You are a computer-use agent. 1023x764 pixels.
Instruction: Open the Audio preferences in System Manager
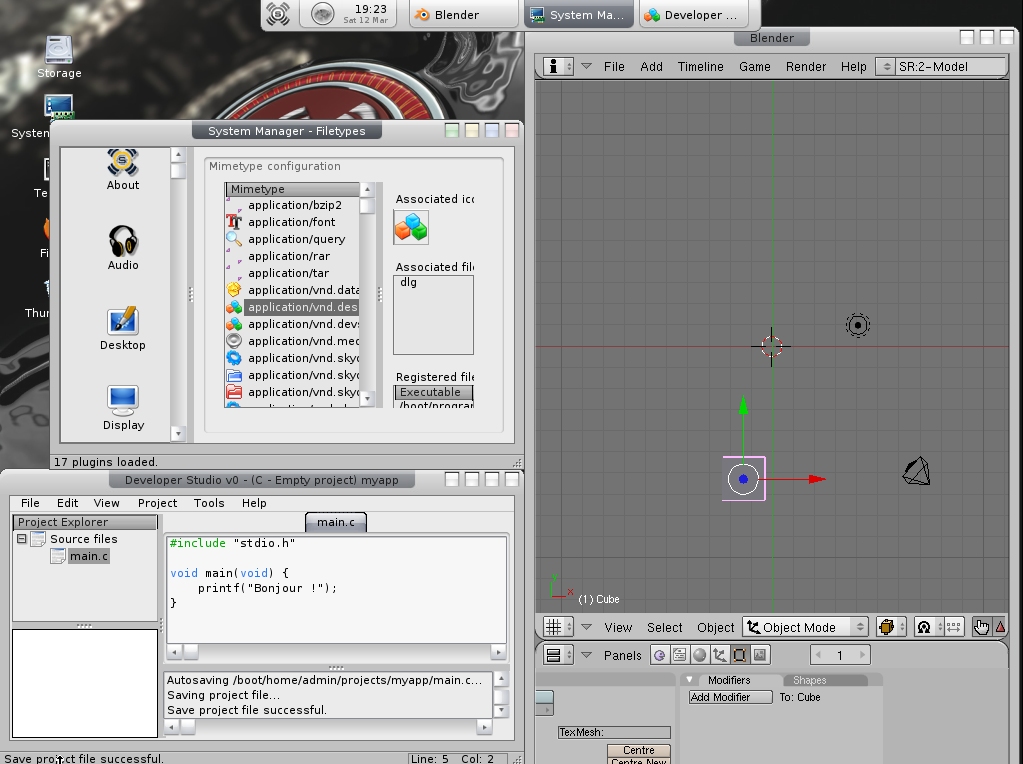pos(123,247)
